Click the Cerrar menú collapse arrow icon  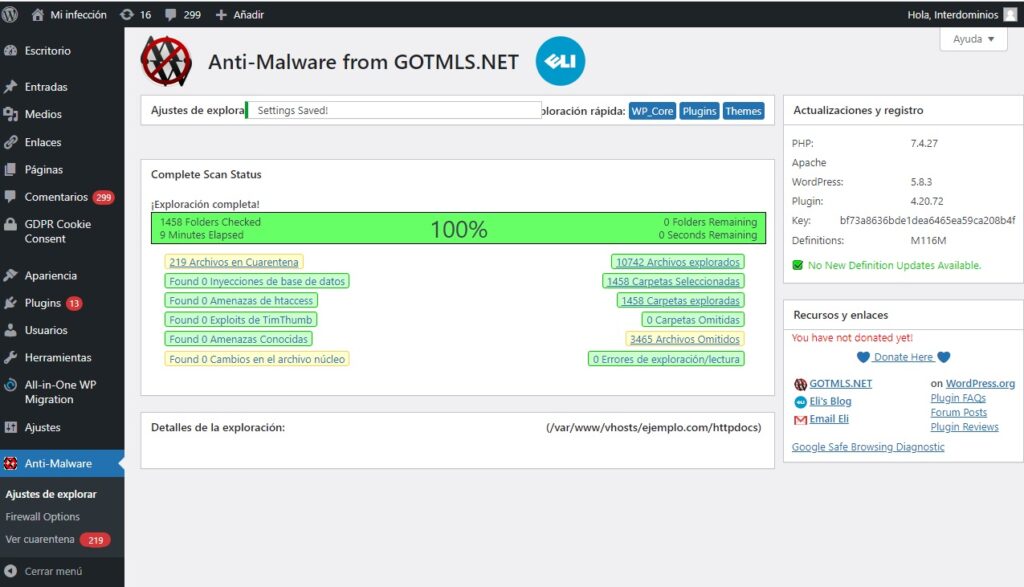10,571
